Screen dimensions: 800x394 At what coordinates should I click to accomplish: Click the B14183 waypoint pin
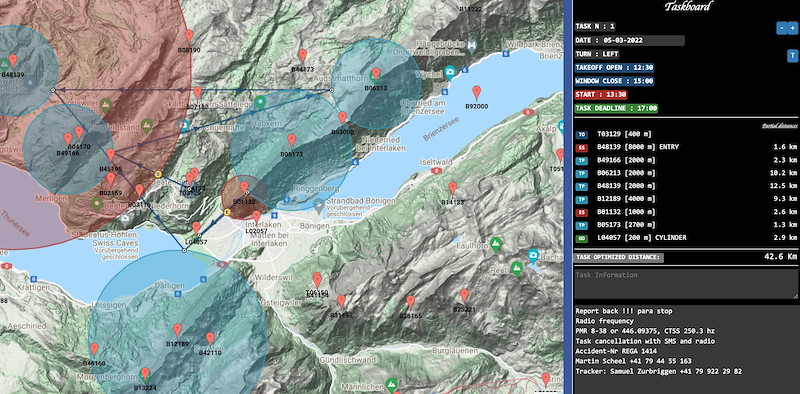pos(453,189)
